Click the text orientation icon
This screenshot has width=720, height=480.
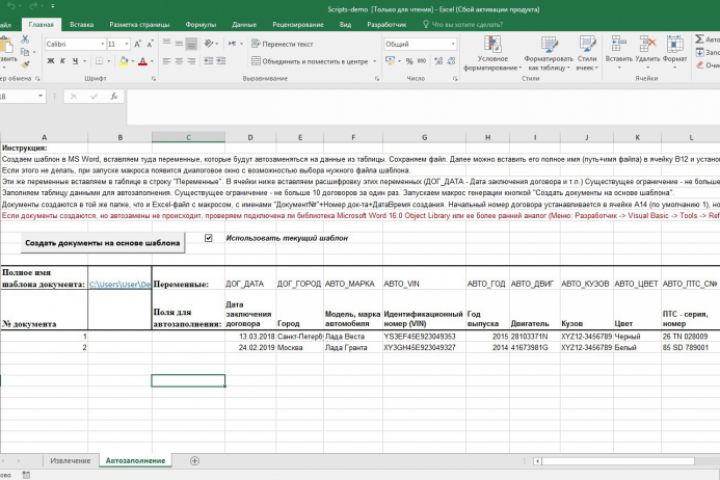click(209, 44)
